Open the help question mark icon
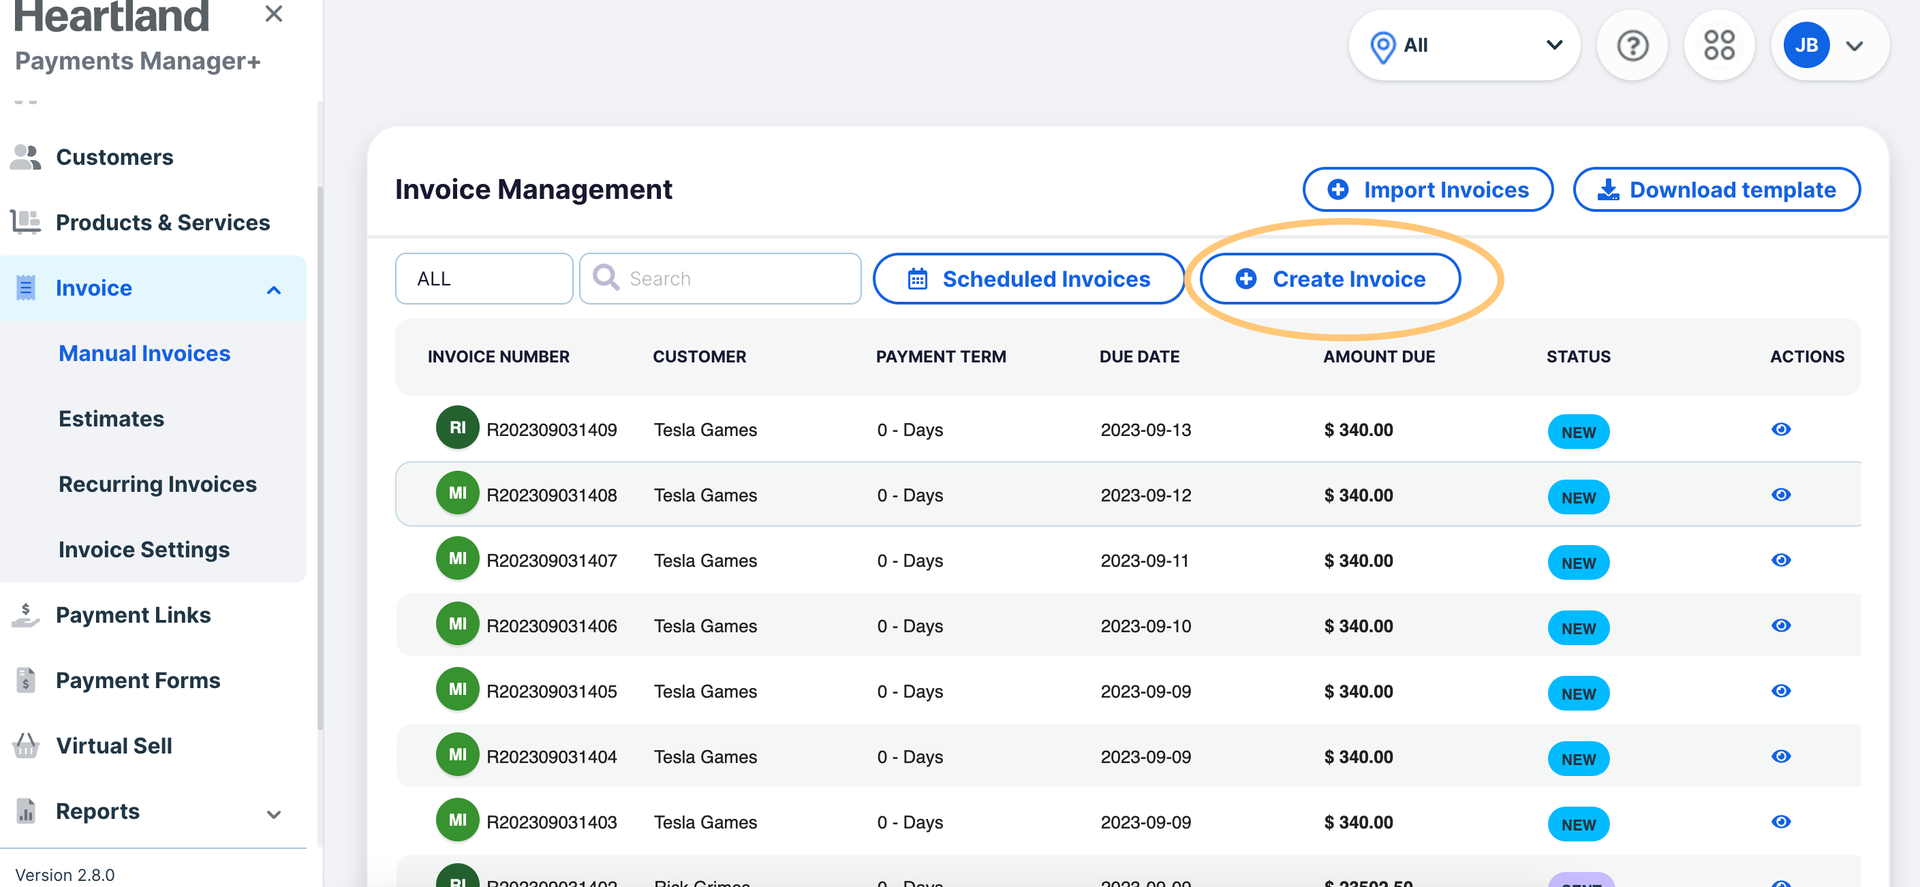The height and width of the screenshot is (887, 1920). (1632, 45)
